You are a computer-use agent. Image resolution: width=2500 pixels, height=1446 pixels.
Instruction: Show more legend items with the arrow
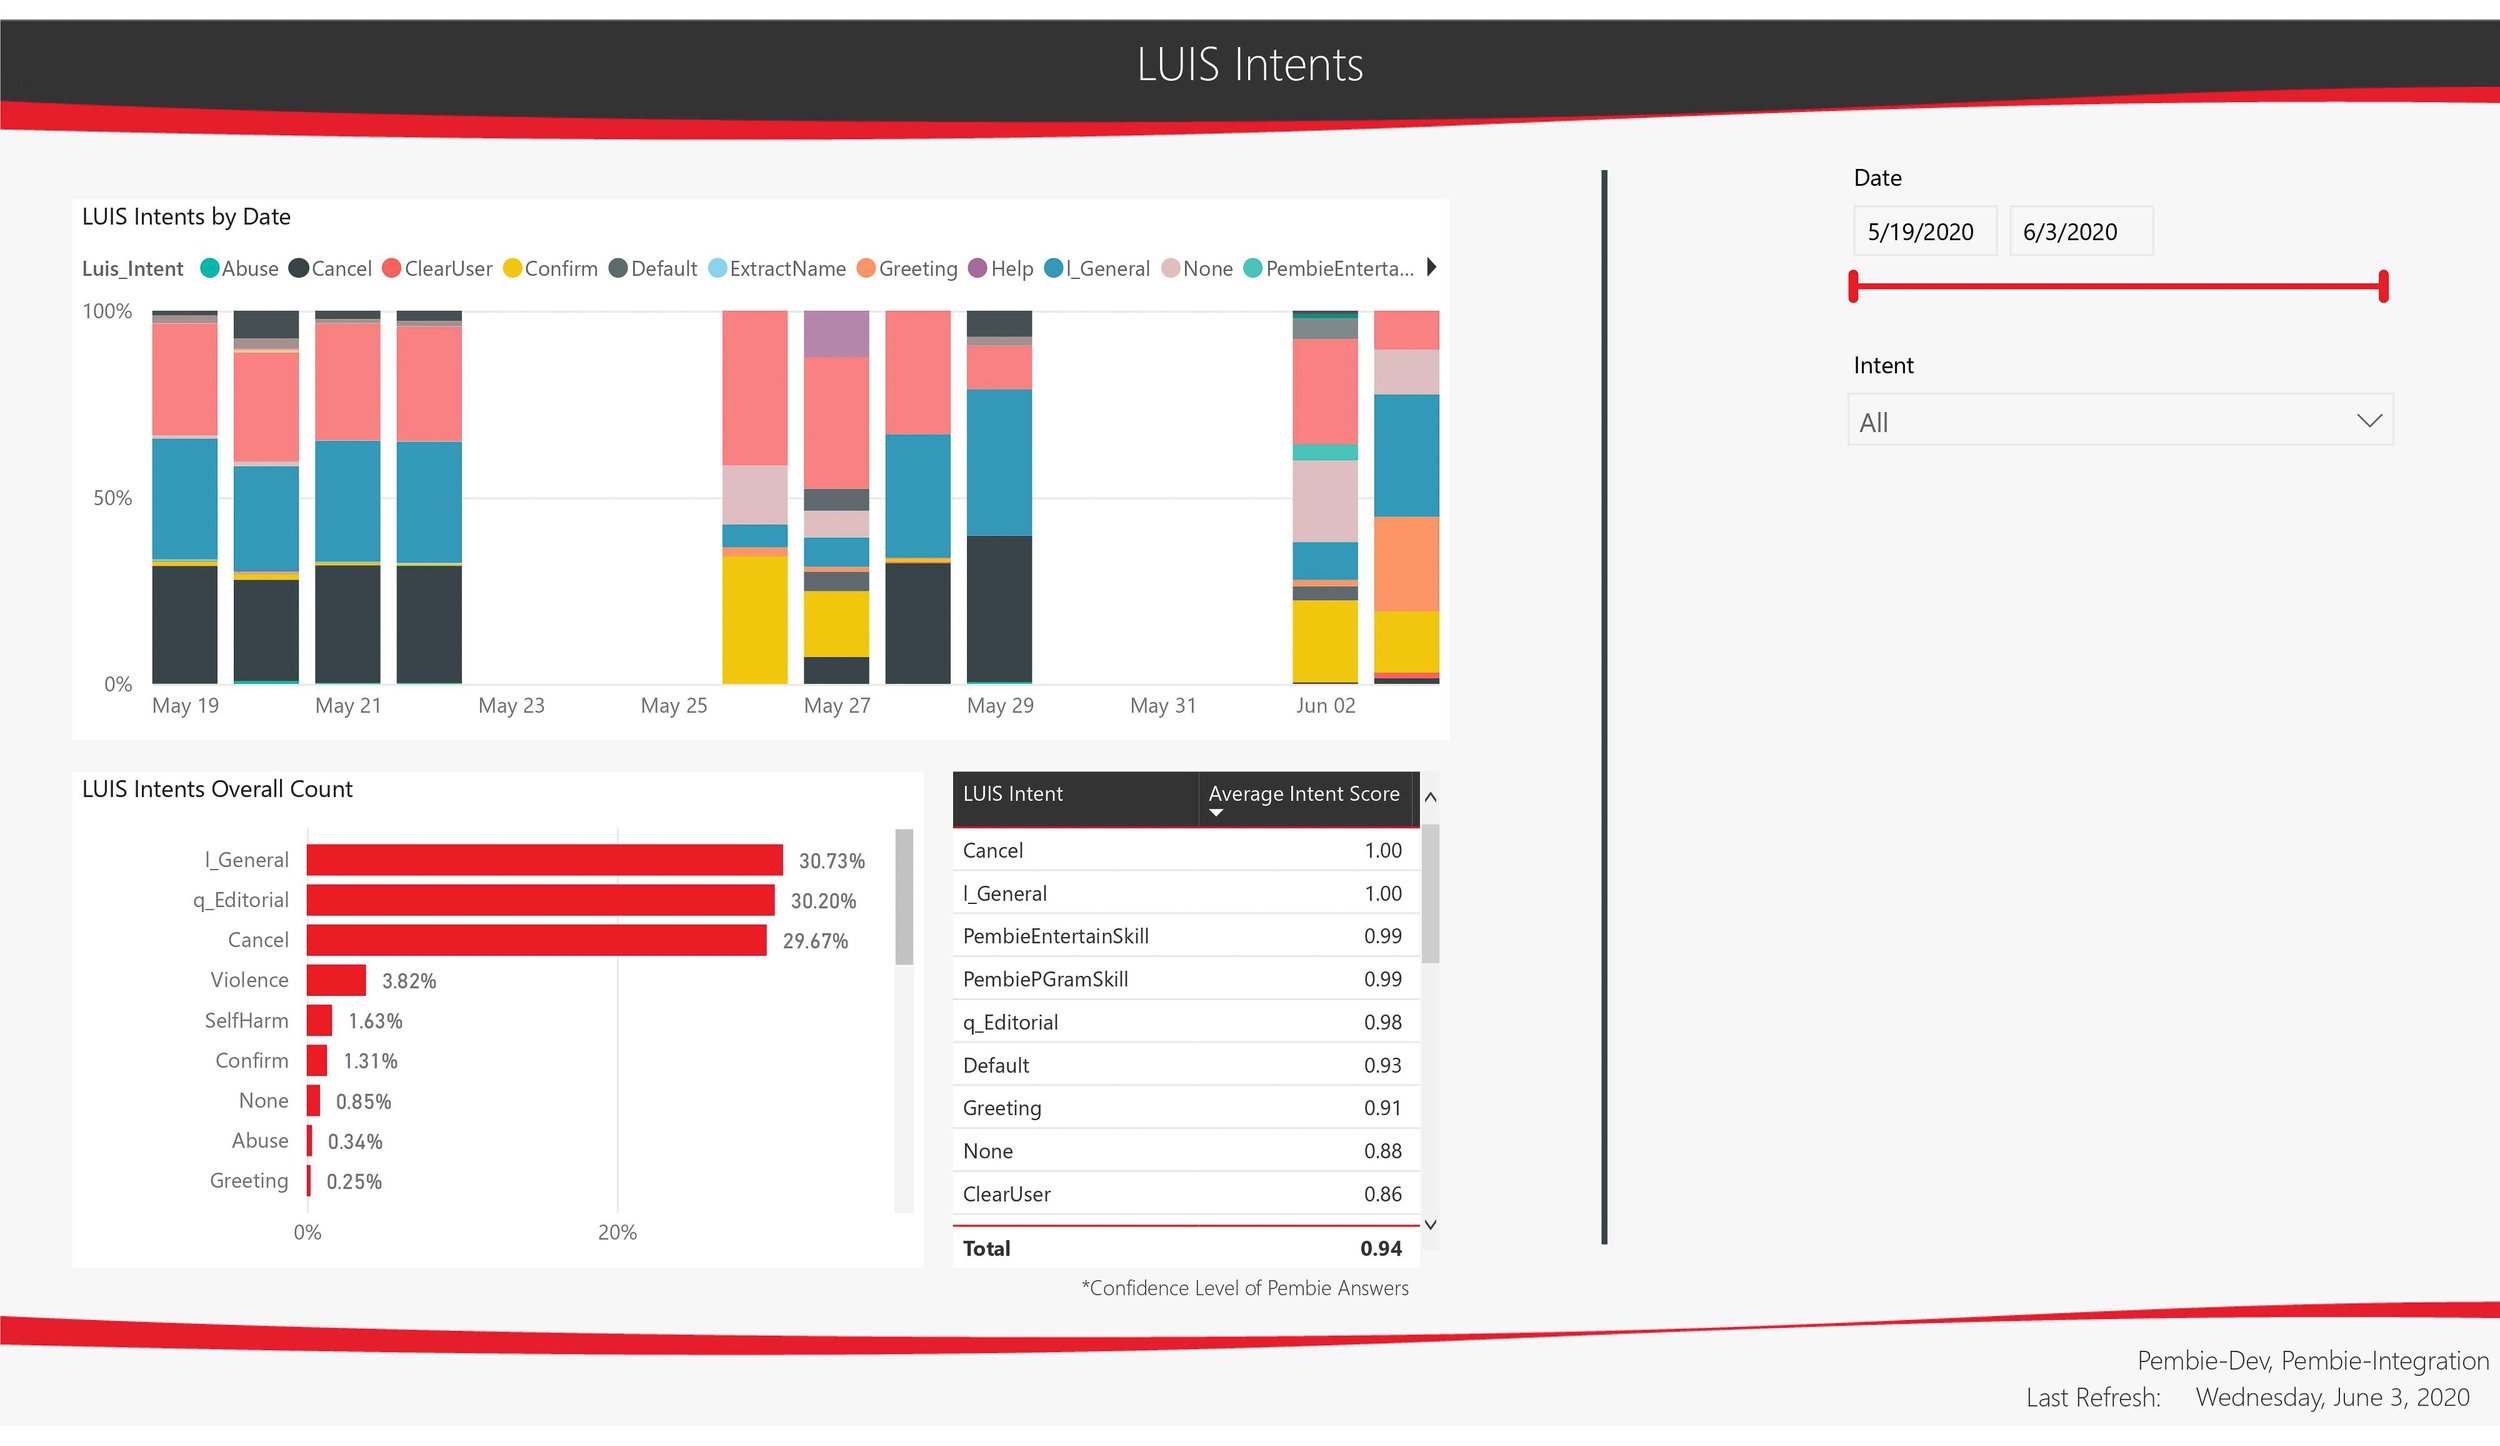[x=1431, y=267]
